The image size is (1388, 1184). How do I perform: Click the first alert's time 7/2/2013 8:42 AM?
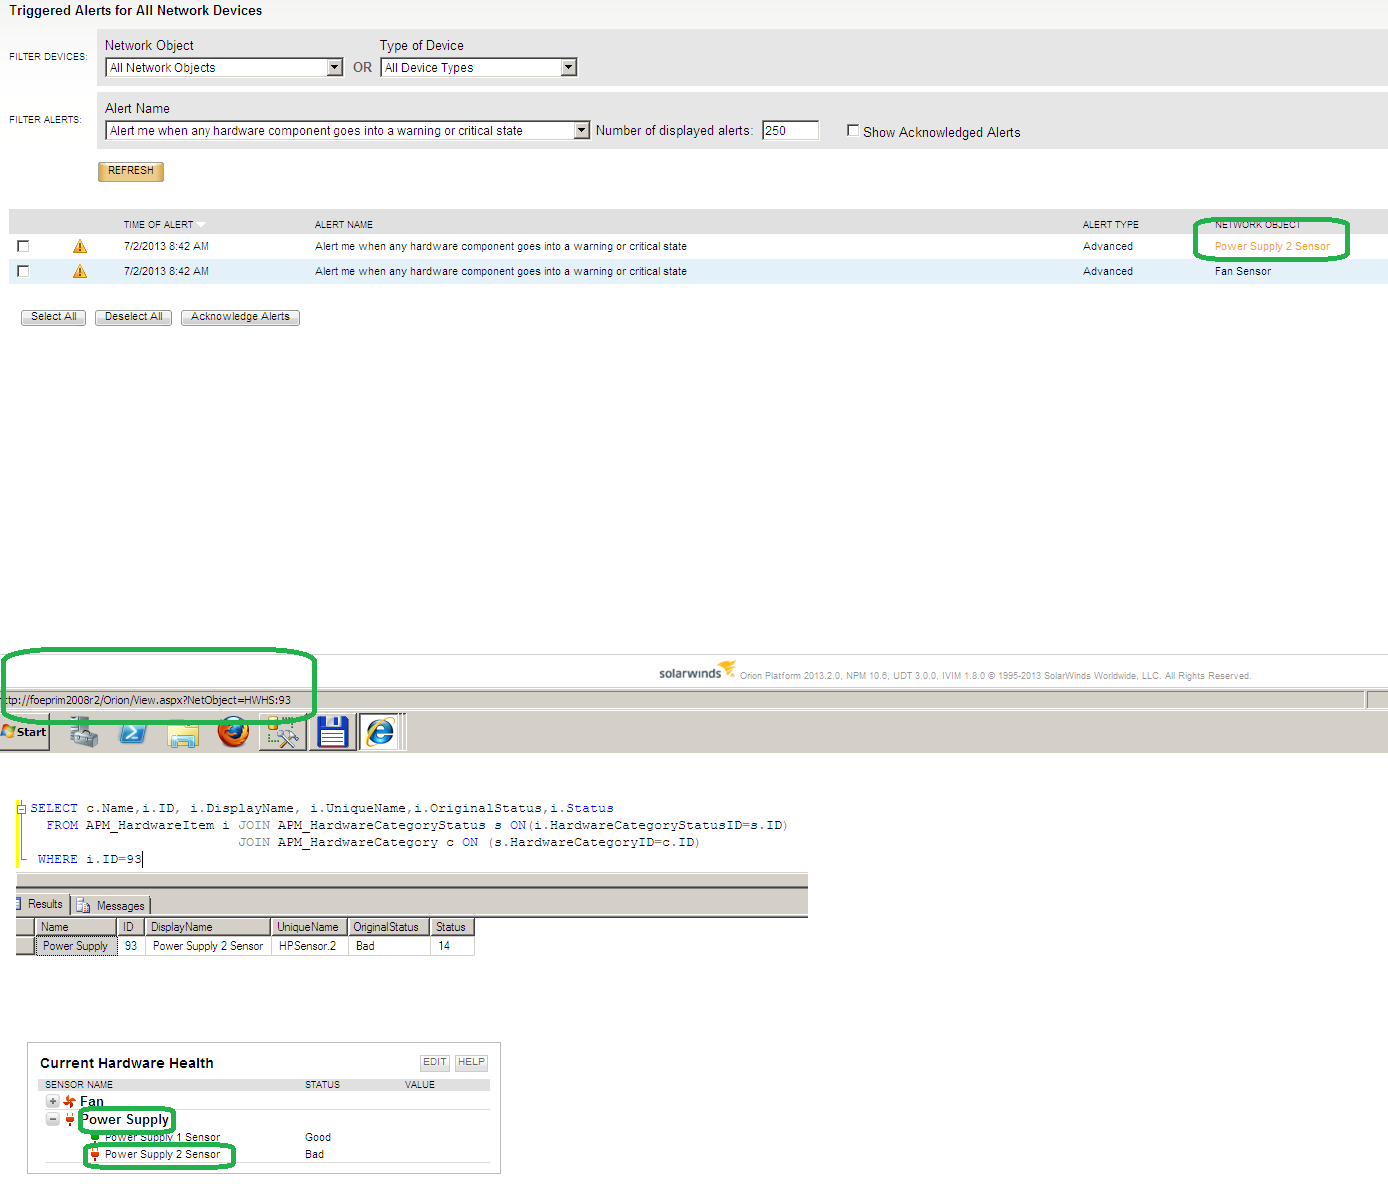pos(166,246)
